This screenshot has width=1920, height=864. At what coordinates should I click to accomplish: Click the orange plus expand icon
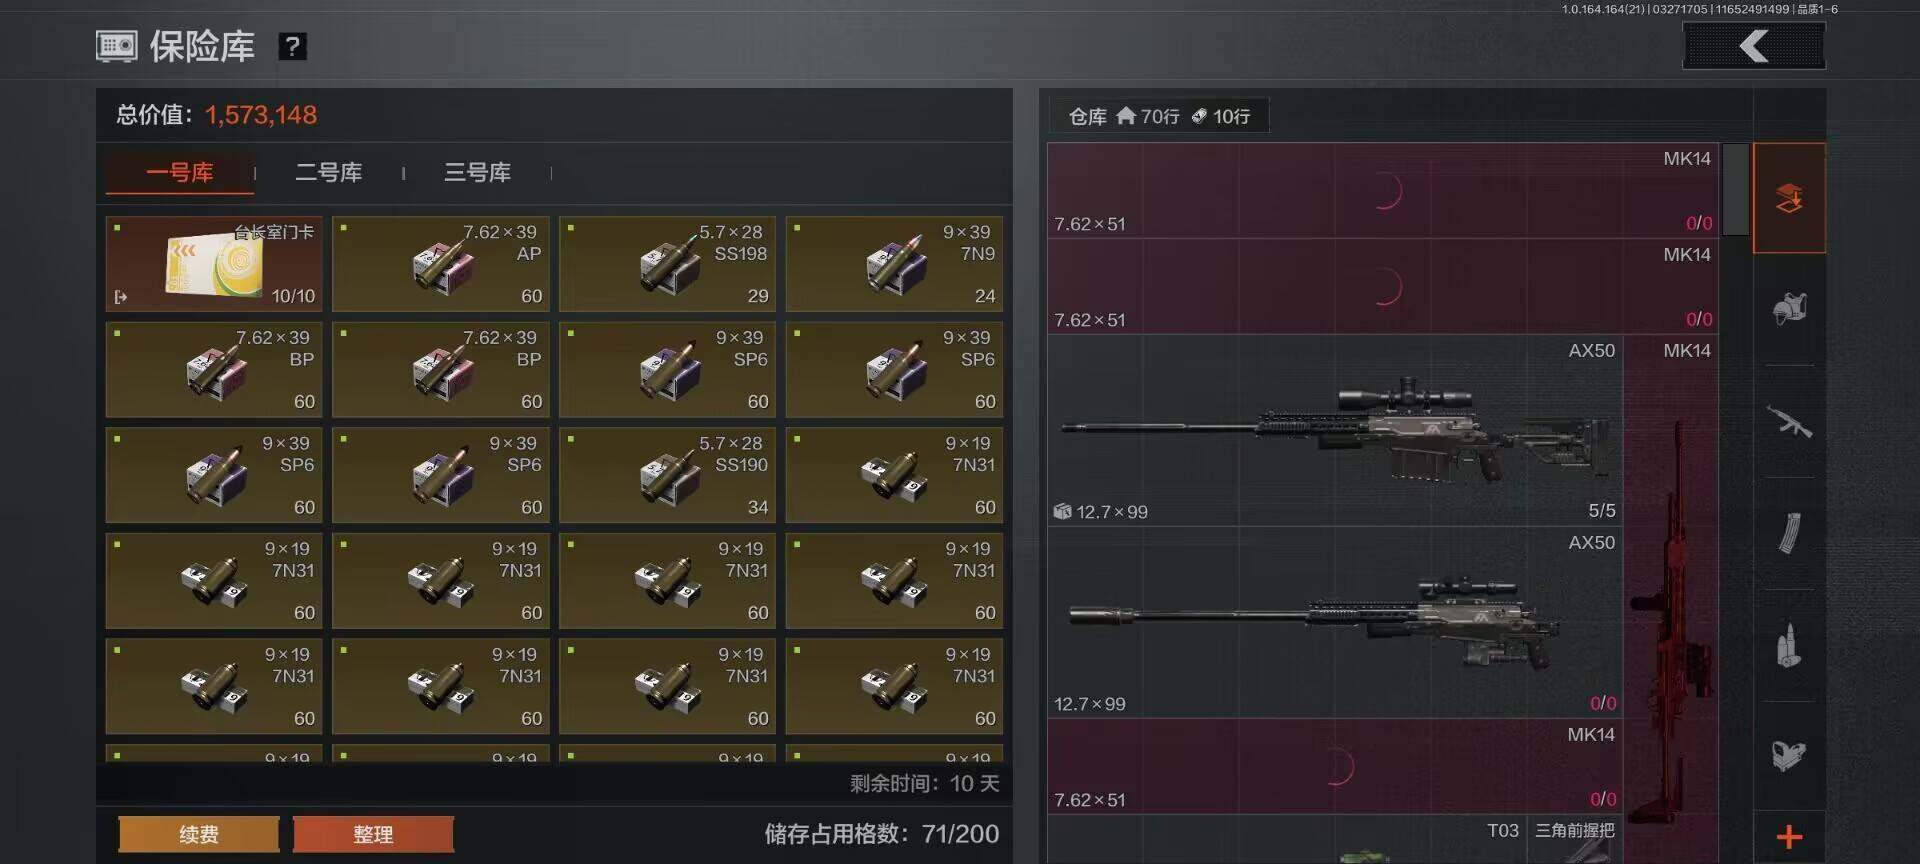point(1789,837)
